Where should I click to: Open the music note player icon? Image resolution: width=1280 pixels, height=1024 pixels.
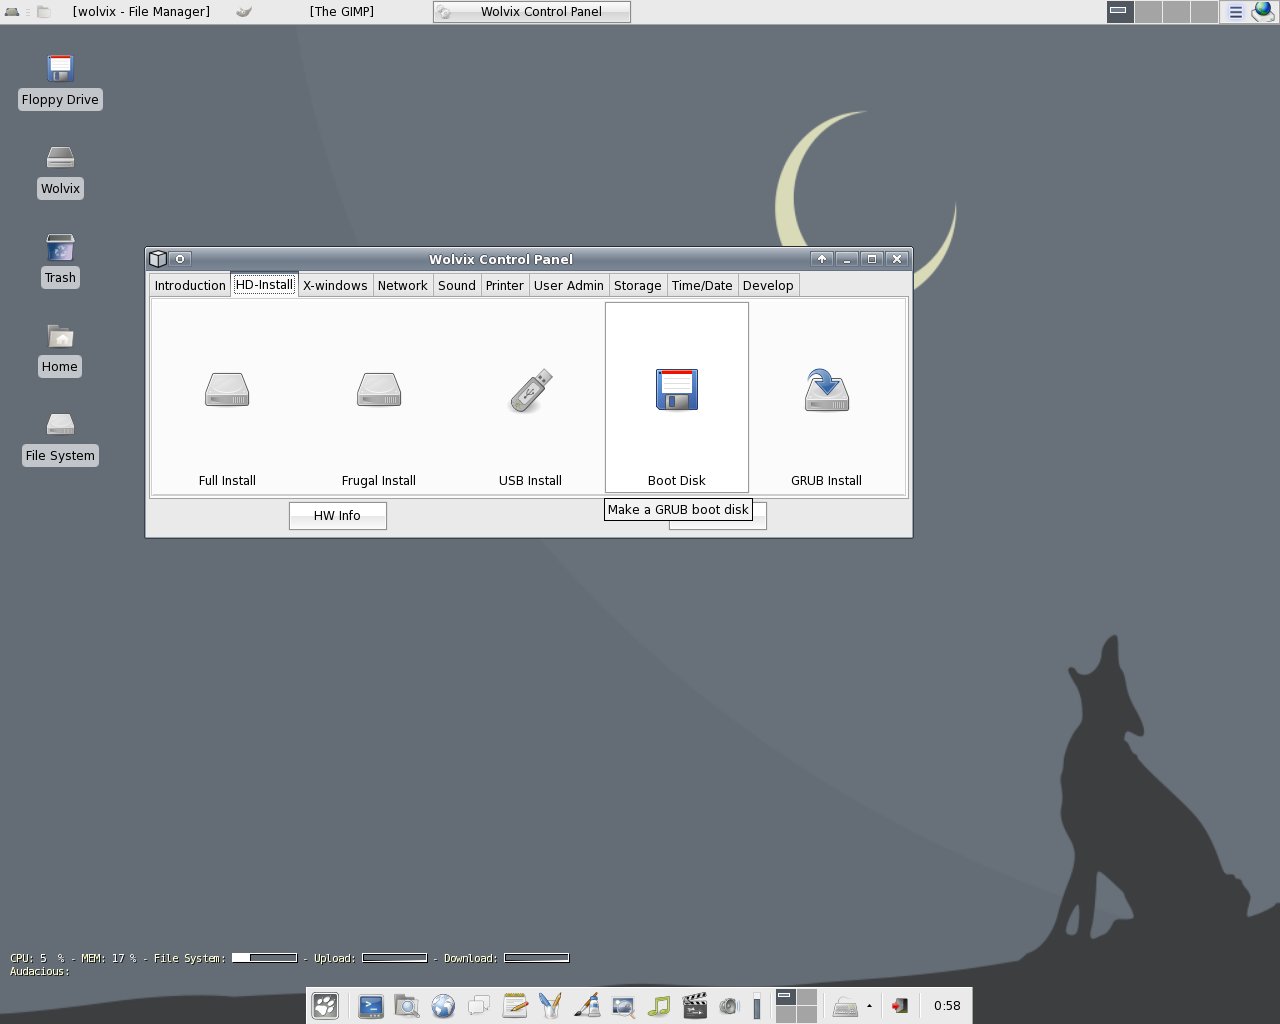(659, 1006)
